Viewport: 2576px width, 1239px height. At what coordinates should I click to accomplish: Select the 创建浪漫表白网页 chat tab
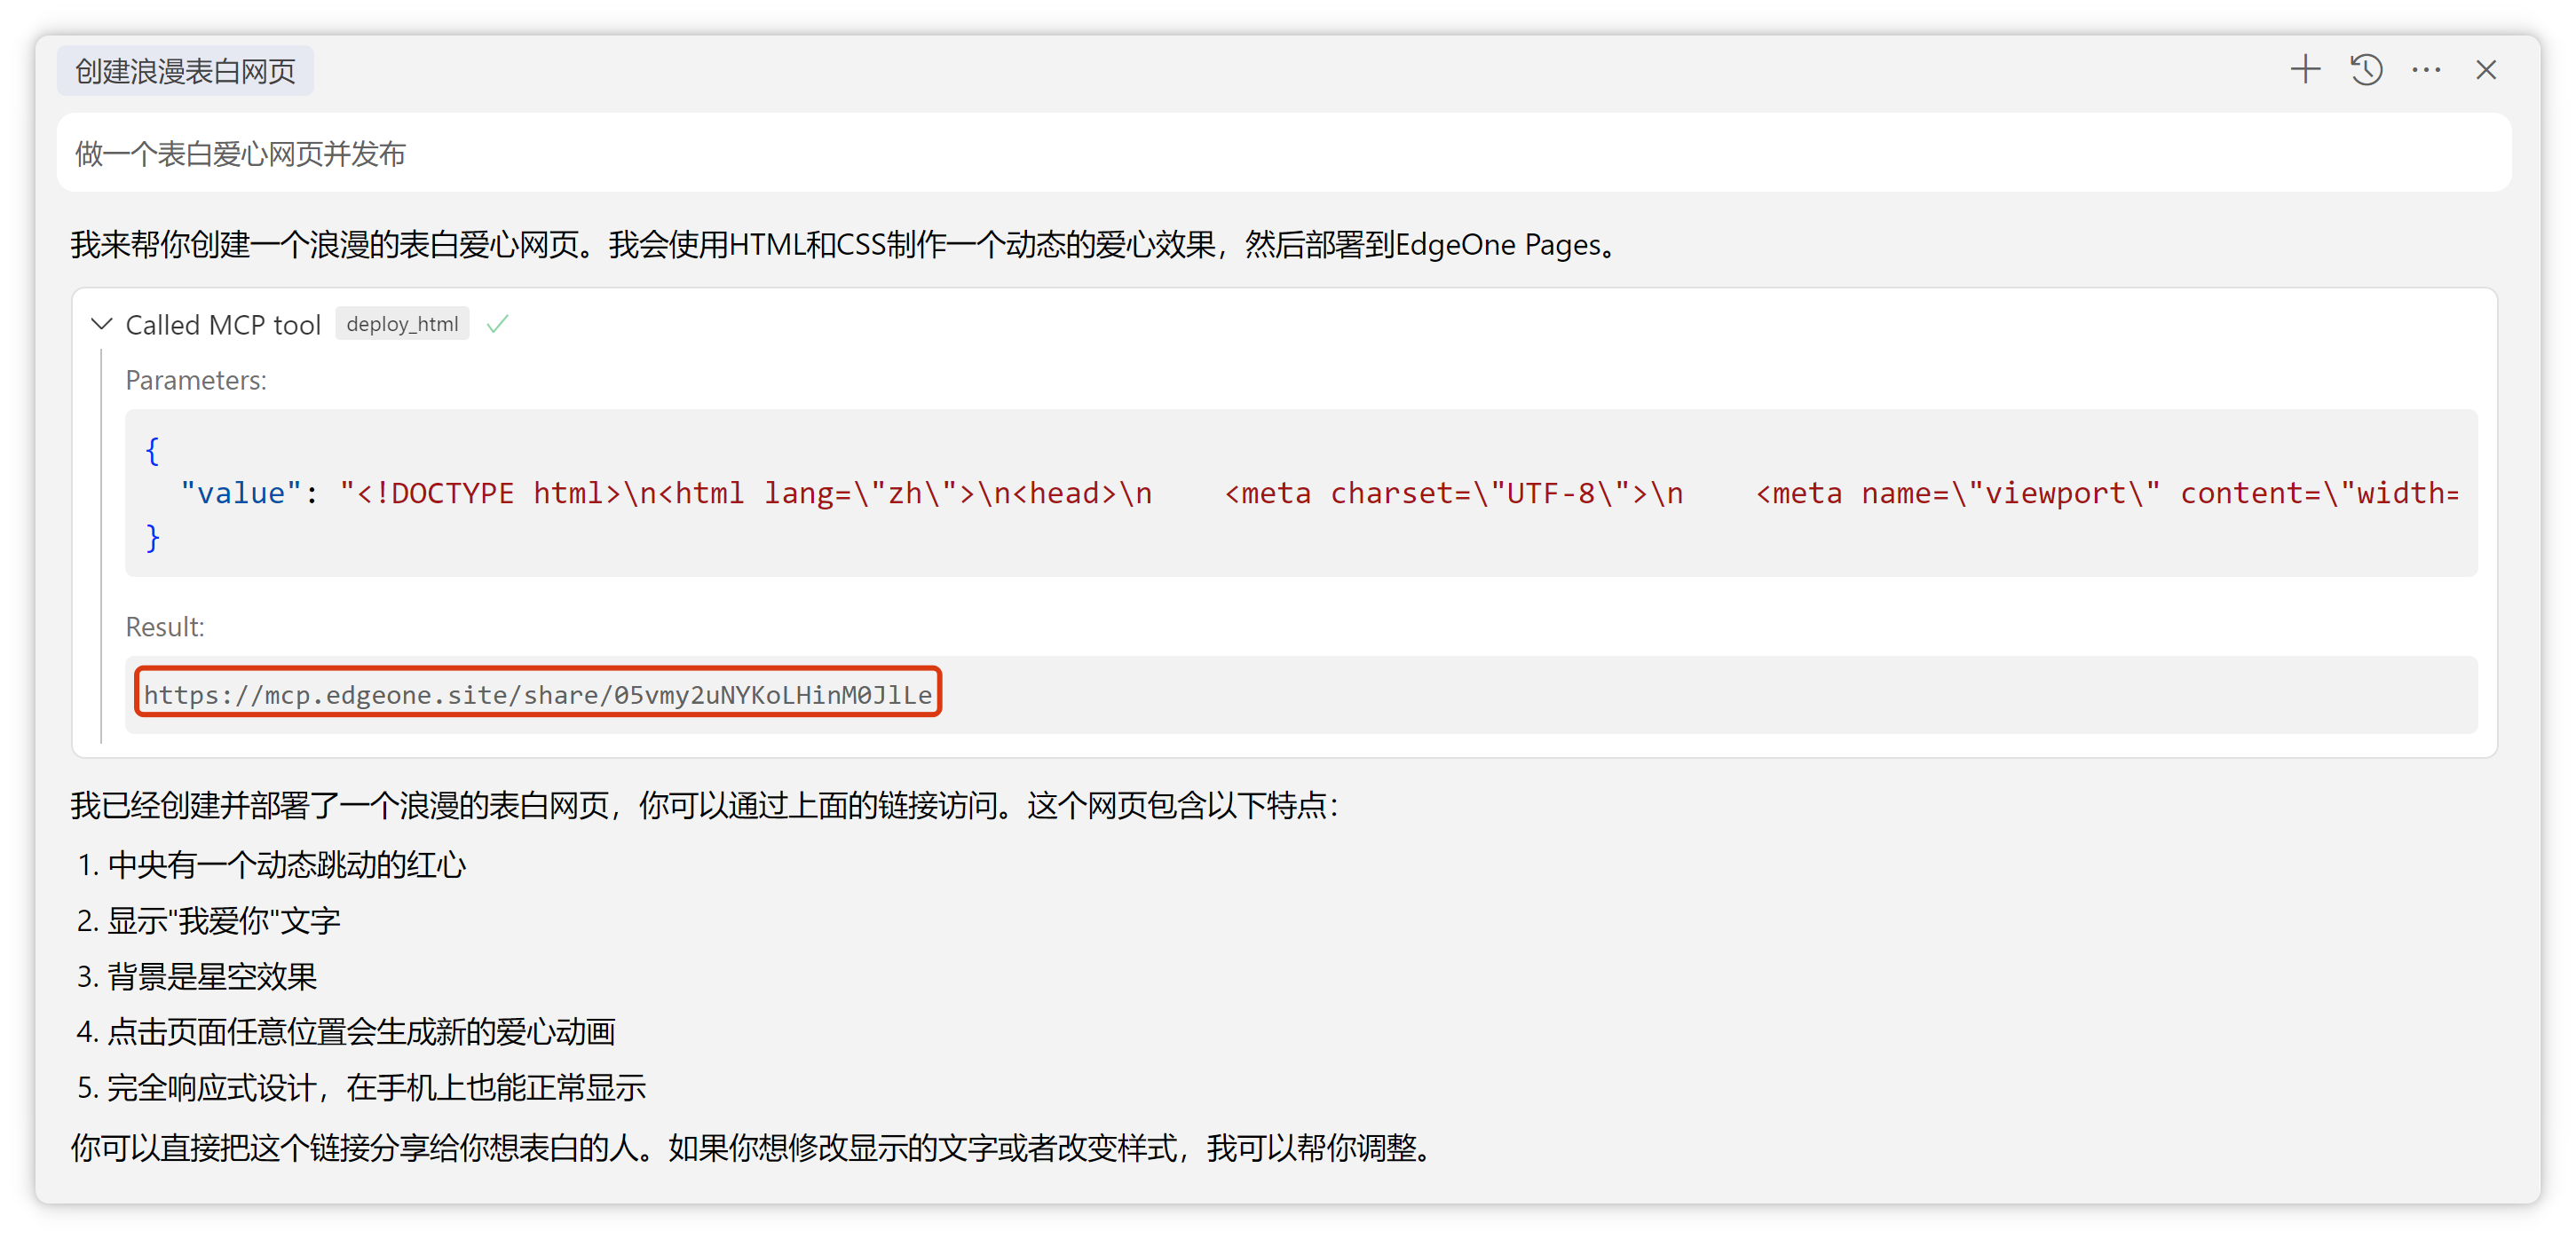185,71
